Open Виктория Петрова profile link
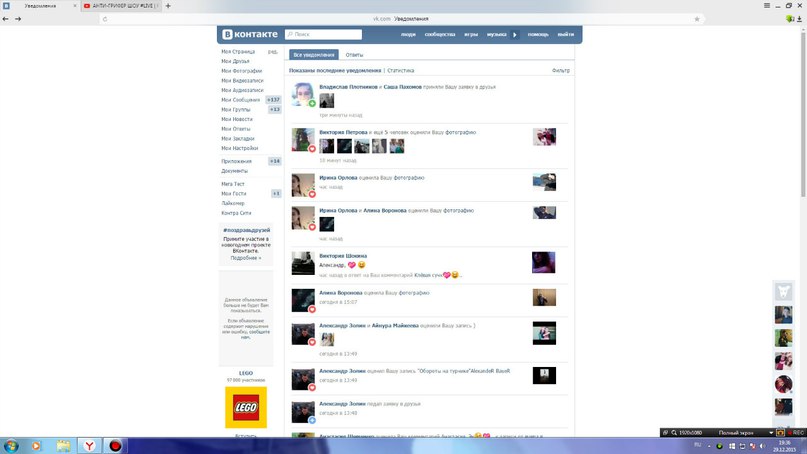The height and width of the screenshot is (454, 807). [343, 132]
